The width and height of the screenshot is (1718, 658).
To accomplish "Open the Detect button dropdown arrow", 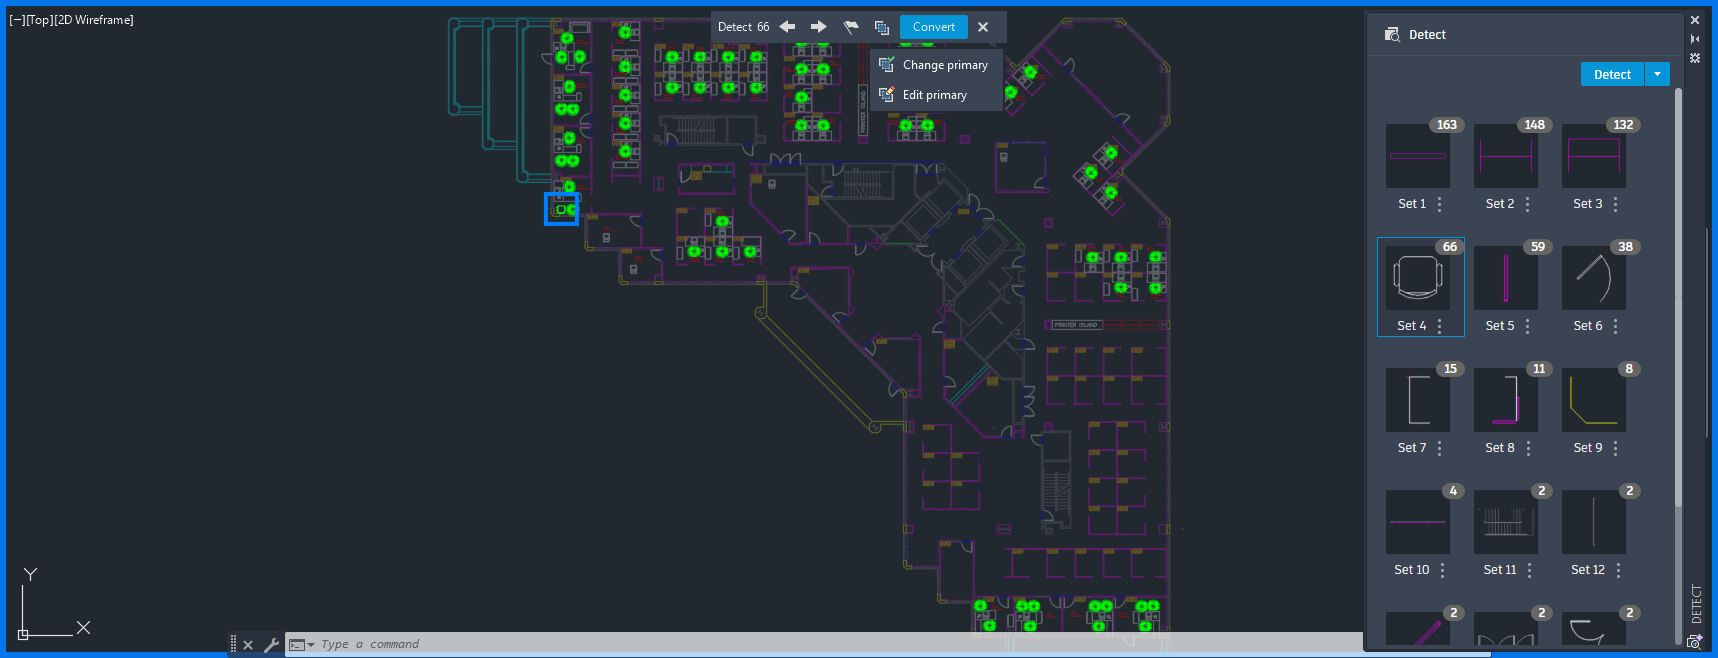I will 1657,74.
